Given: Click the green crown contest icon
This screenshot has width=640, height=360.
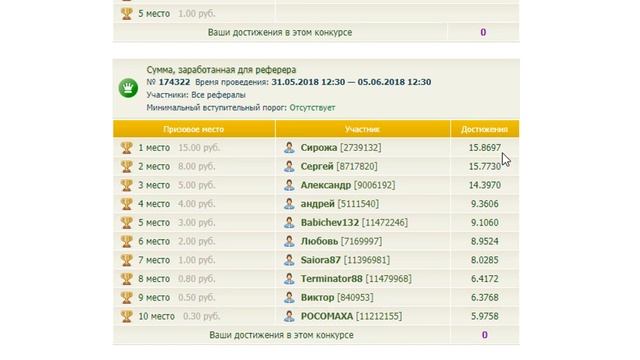Looking at the screenshot, I should 128,88.
